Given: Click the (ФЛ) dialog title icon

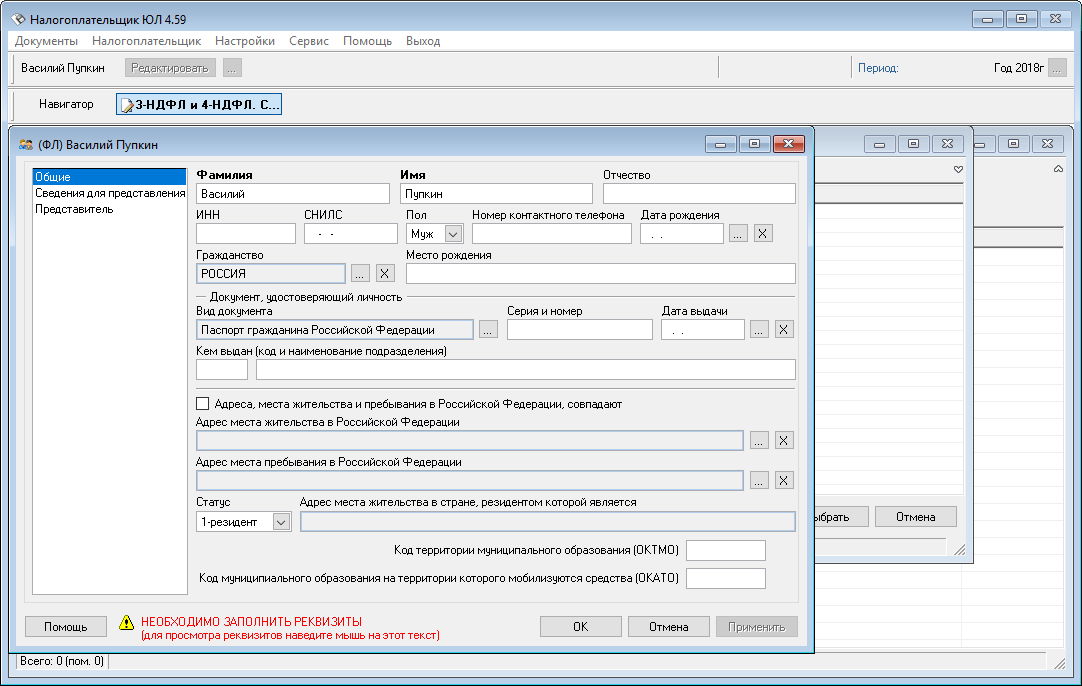Looking at the screenshot, I should [26, 145].
